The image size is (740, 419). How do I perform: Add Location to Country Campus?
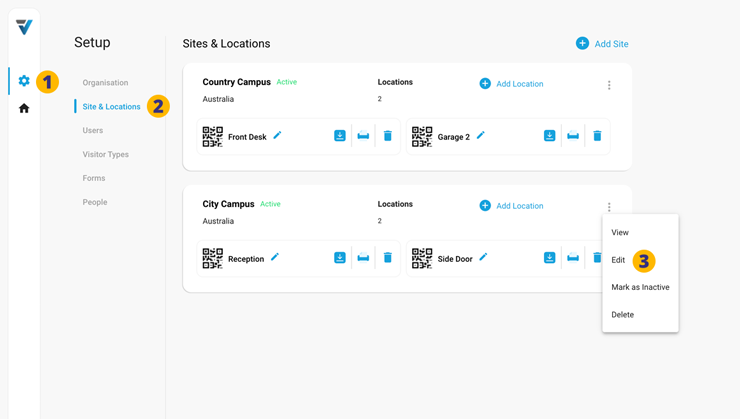[x=511, y=84]
